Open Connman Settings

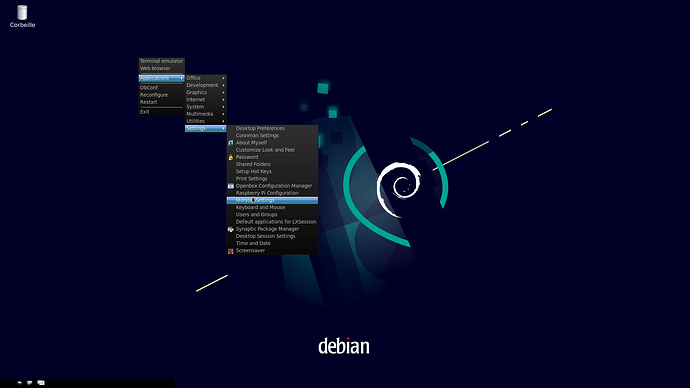272,135
